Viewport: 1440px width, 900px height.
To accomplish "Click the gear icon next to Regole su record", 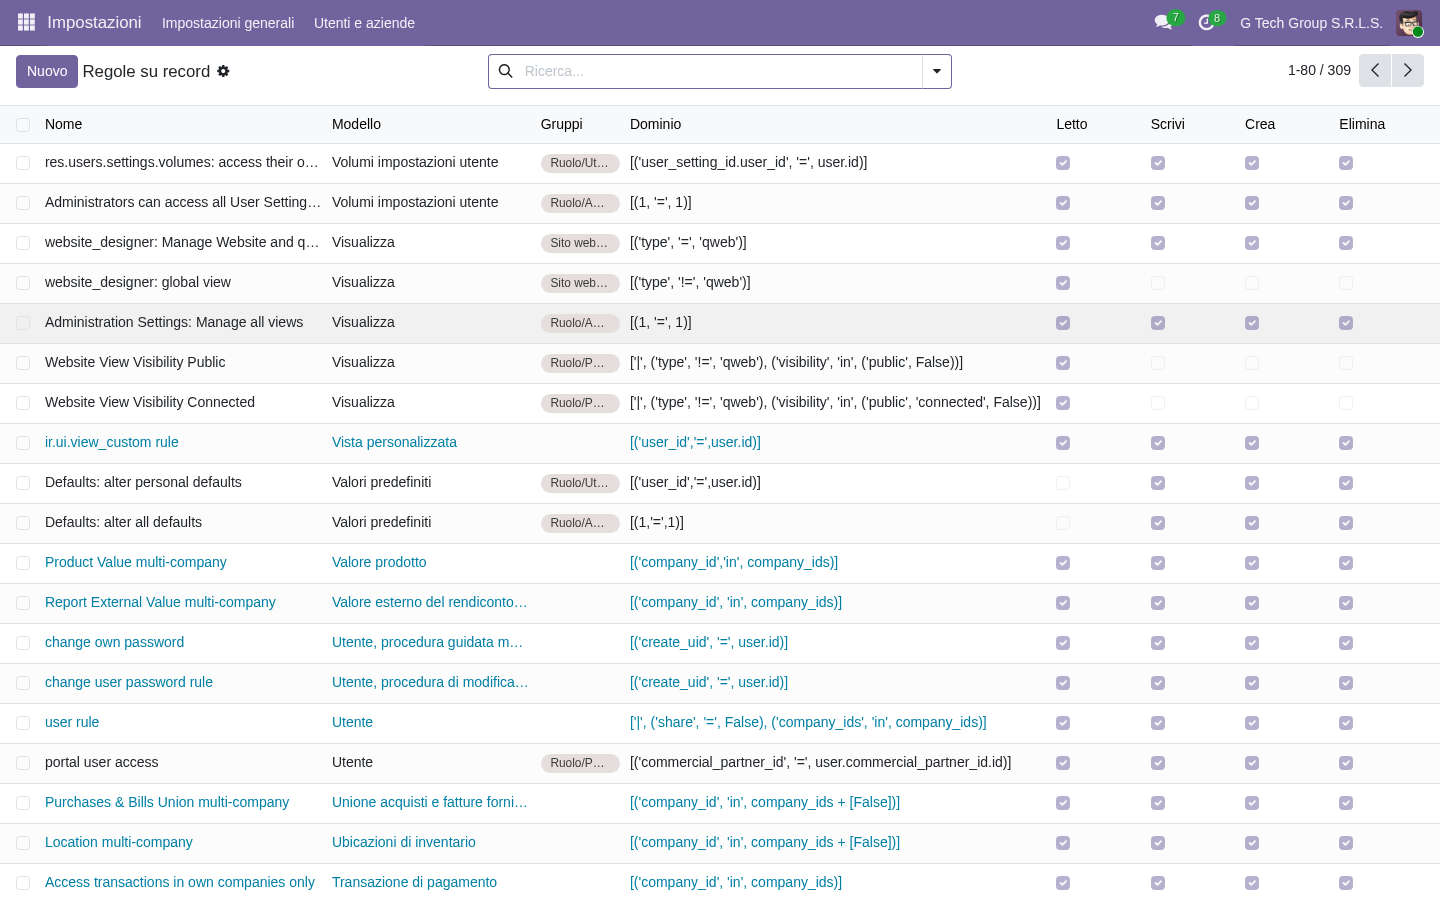I will (223, 71).
